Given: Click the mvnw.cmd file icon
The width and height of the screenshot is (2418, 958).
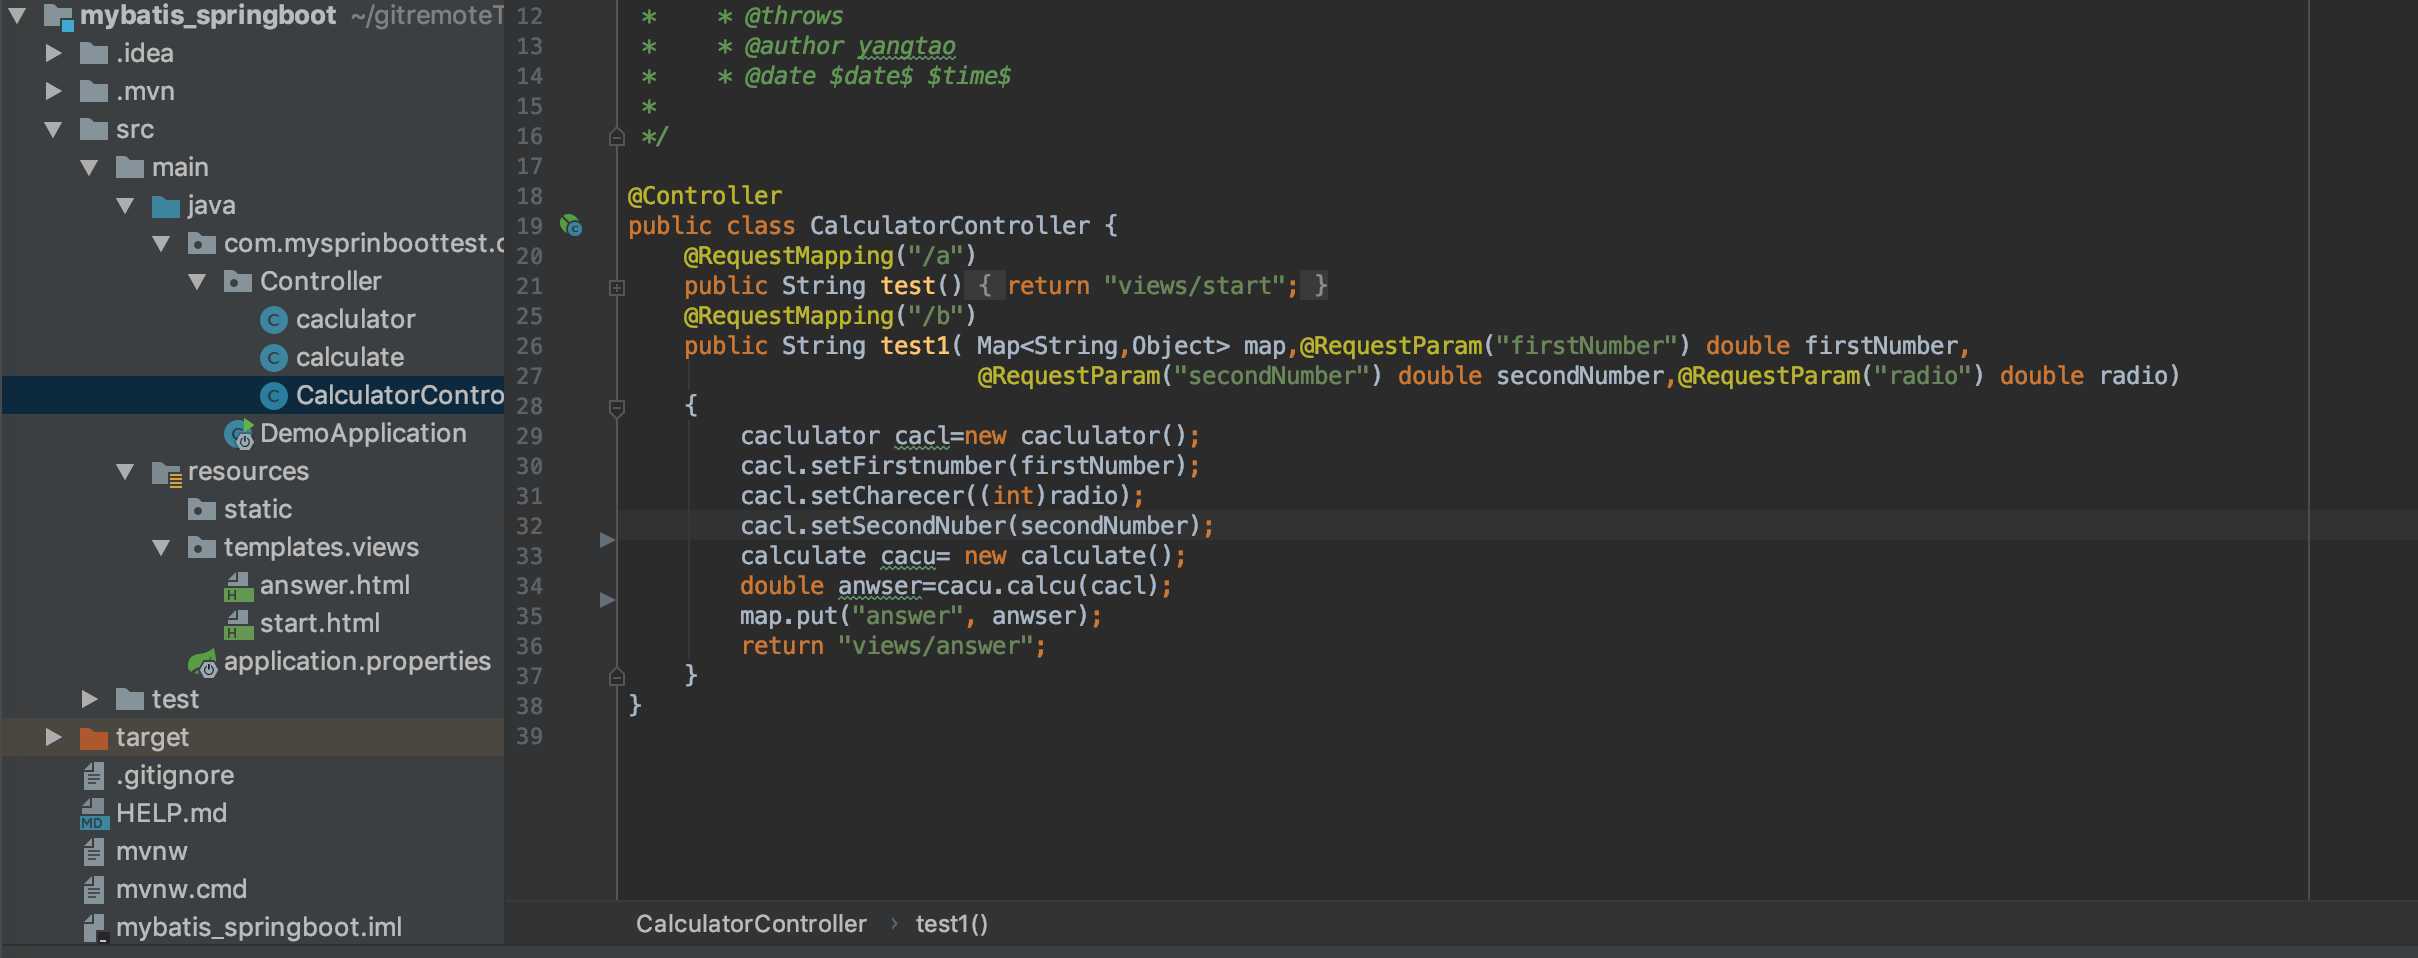Looking at the screenshot, I should pos(94,889).
